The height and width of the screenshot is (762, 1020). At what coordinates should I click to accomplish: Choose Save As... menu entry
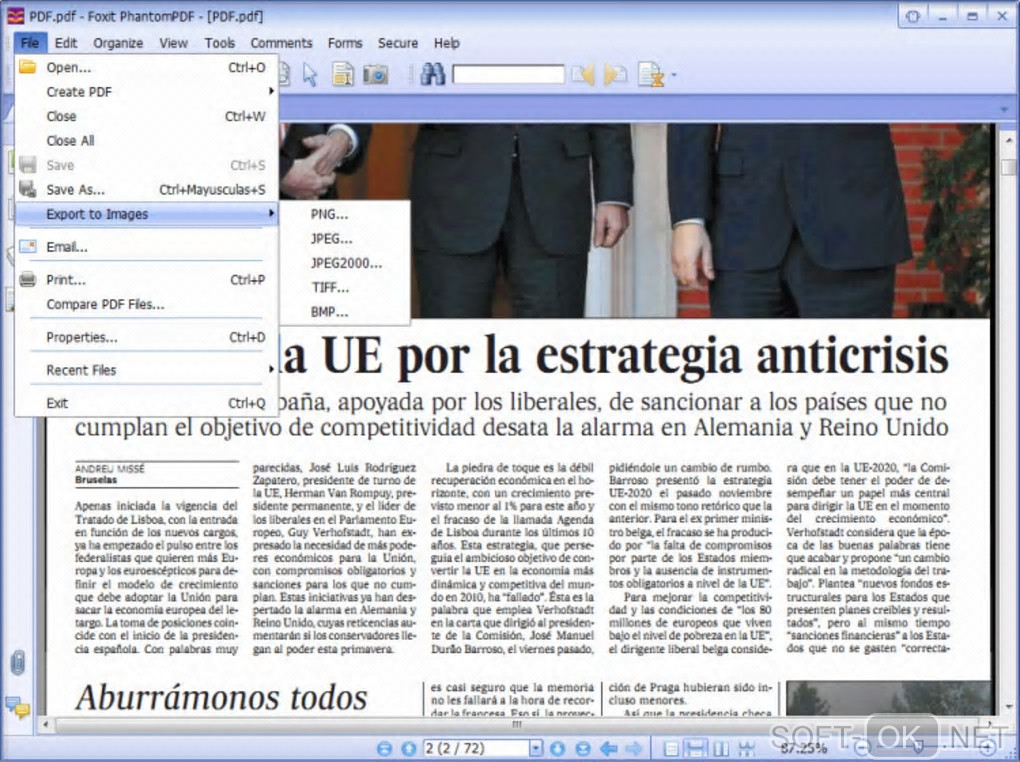(x=147, y=189)
